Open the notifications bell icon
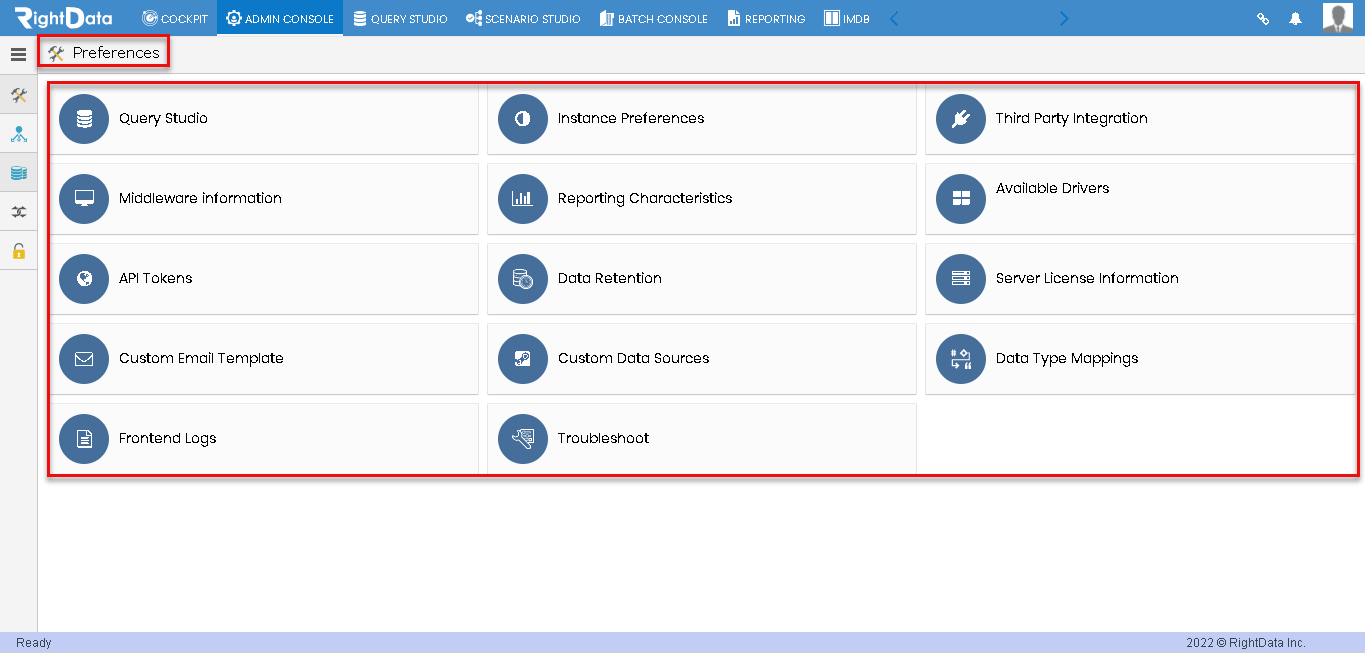This screenshot has width=1365, height=653. pyautogui.click(x=1296, y=18)
